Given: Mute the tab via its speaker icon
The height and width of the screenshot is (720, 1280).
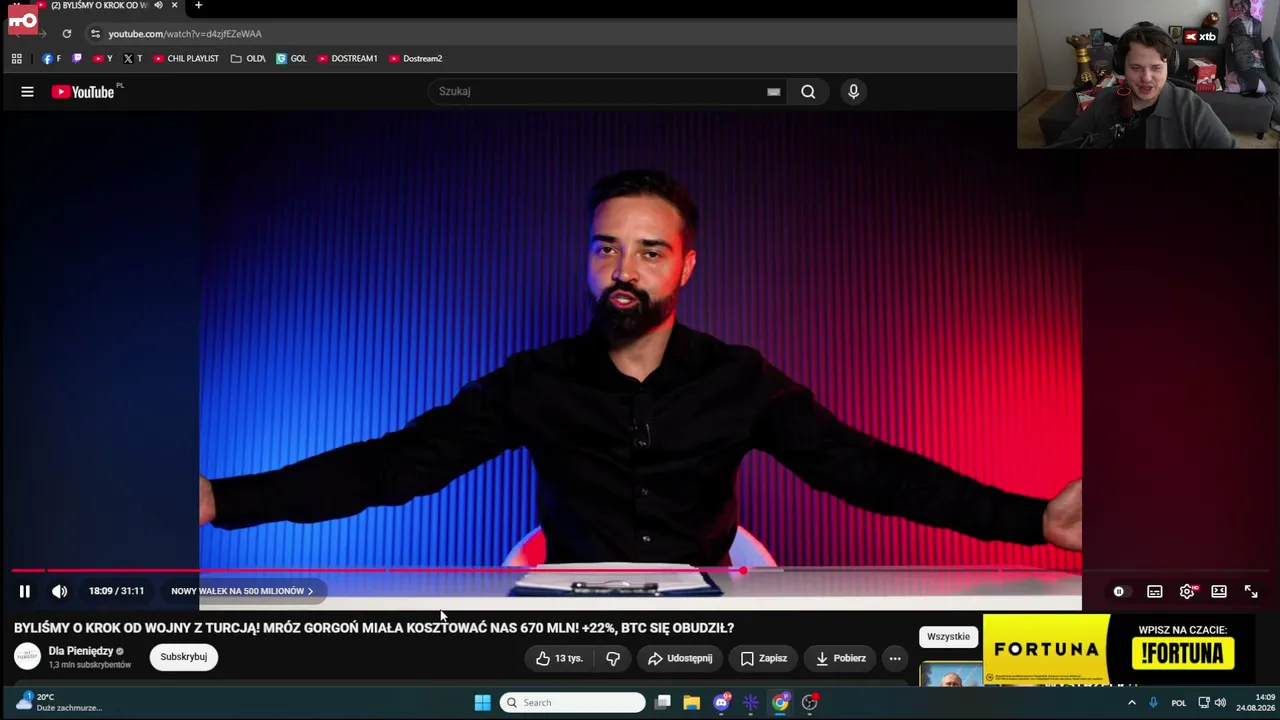Looking at the screenshot, I should (158, 5).
